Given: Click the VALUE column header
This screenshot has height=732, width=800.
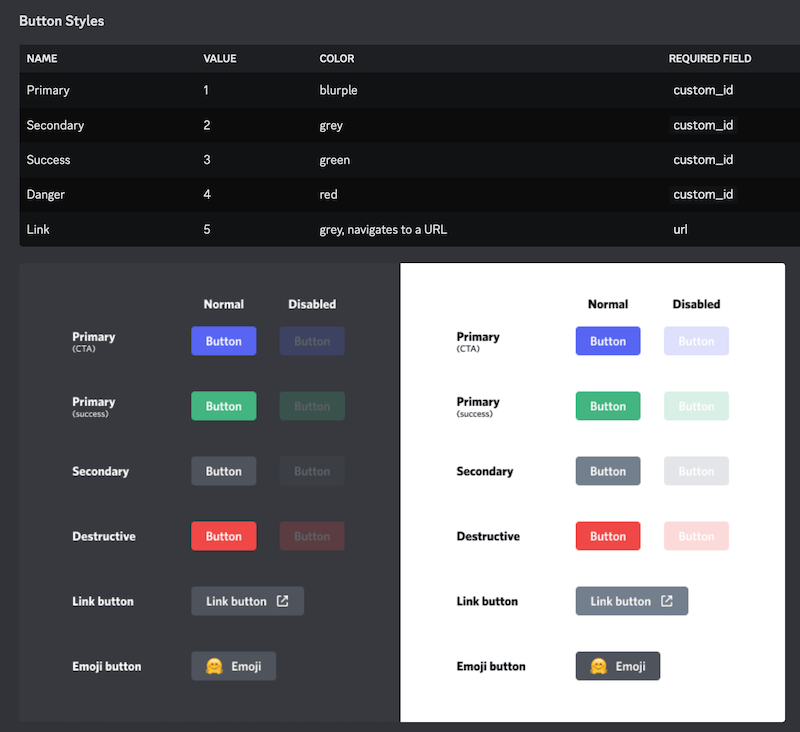Looking at the screenshot, I should tap(220, 59).
